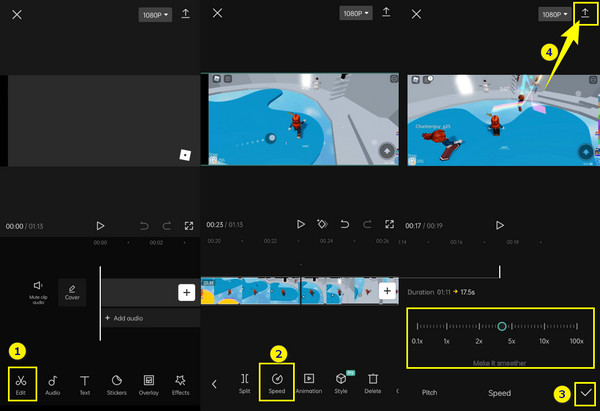Add a clip with plus button in middle panel
Screen dimensions: 600x411
[387, 291]
